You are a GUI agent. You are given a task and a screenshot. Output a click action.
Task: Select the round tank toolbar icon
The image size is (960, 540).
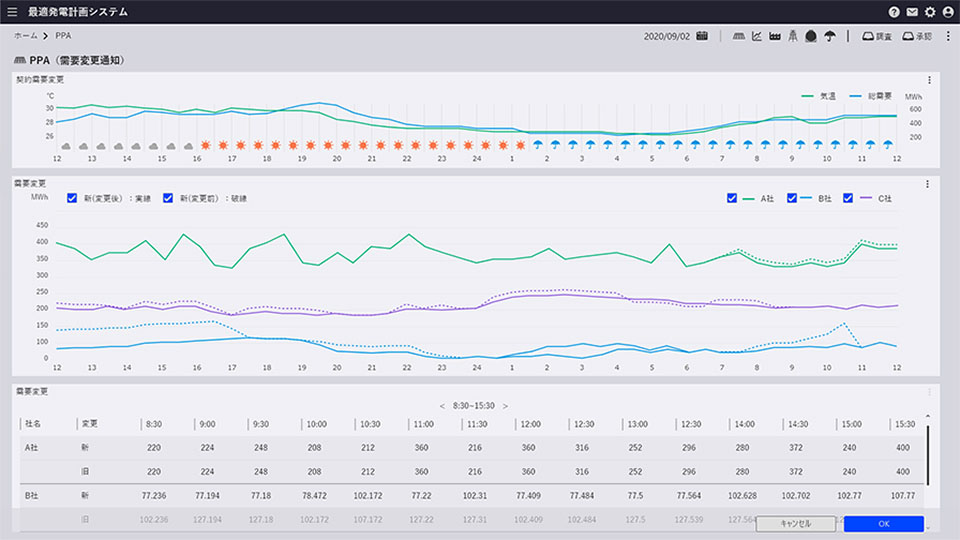coord(811,36)
